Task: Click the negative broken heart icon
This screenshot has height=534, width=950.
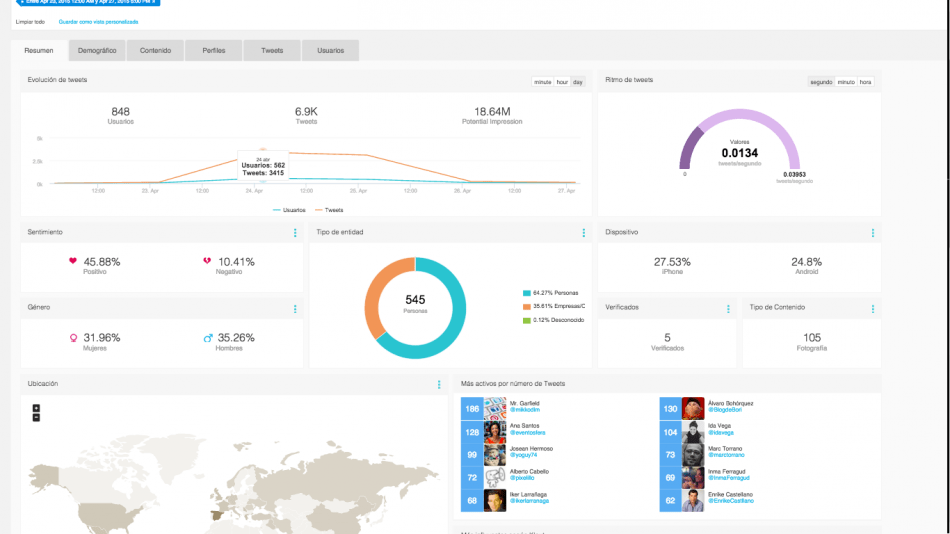Action: tap(207, 261)
